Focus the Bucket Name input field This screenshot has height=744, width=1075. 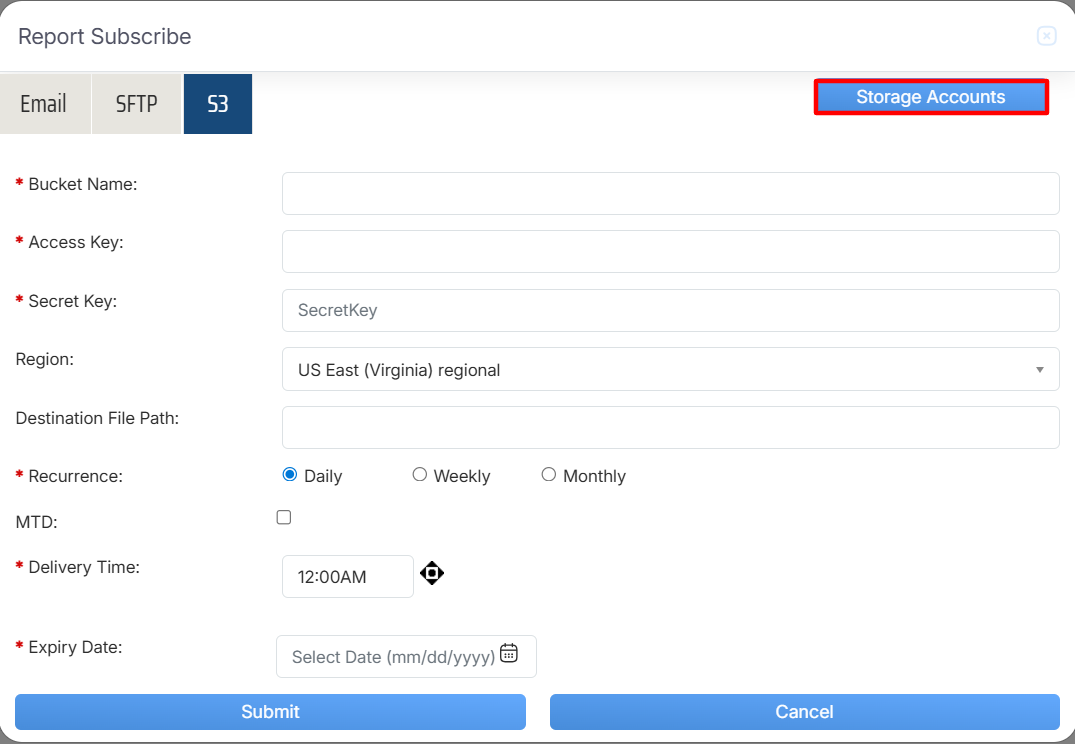tap(670, 193)
